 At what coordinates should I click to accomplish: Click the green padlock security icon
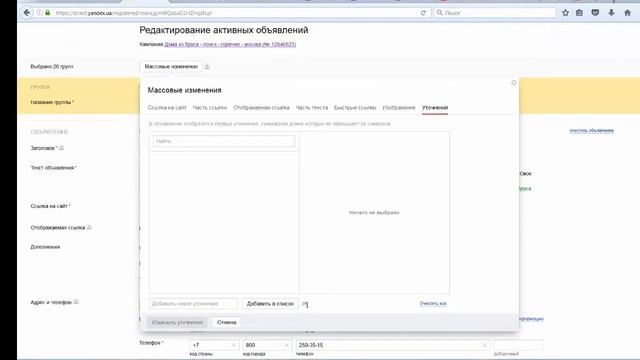click(47, 13)
